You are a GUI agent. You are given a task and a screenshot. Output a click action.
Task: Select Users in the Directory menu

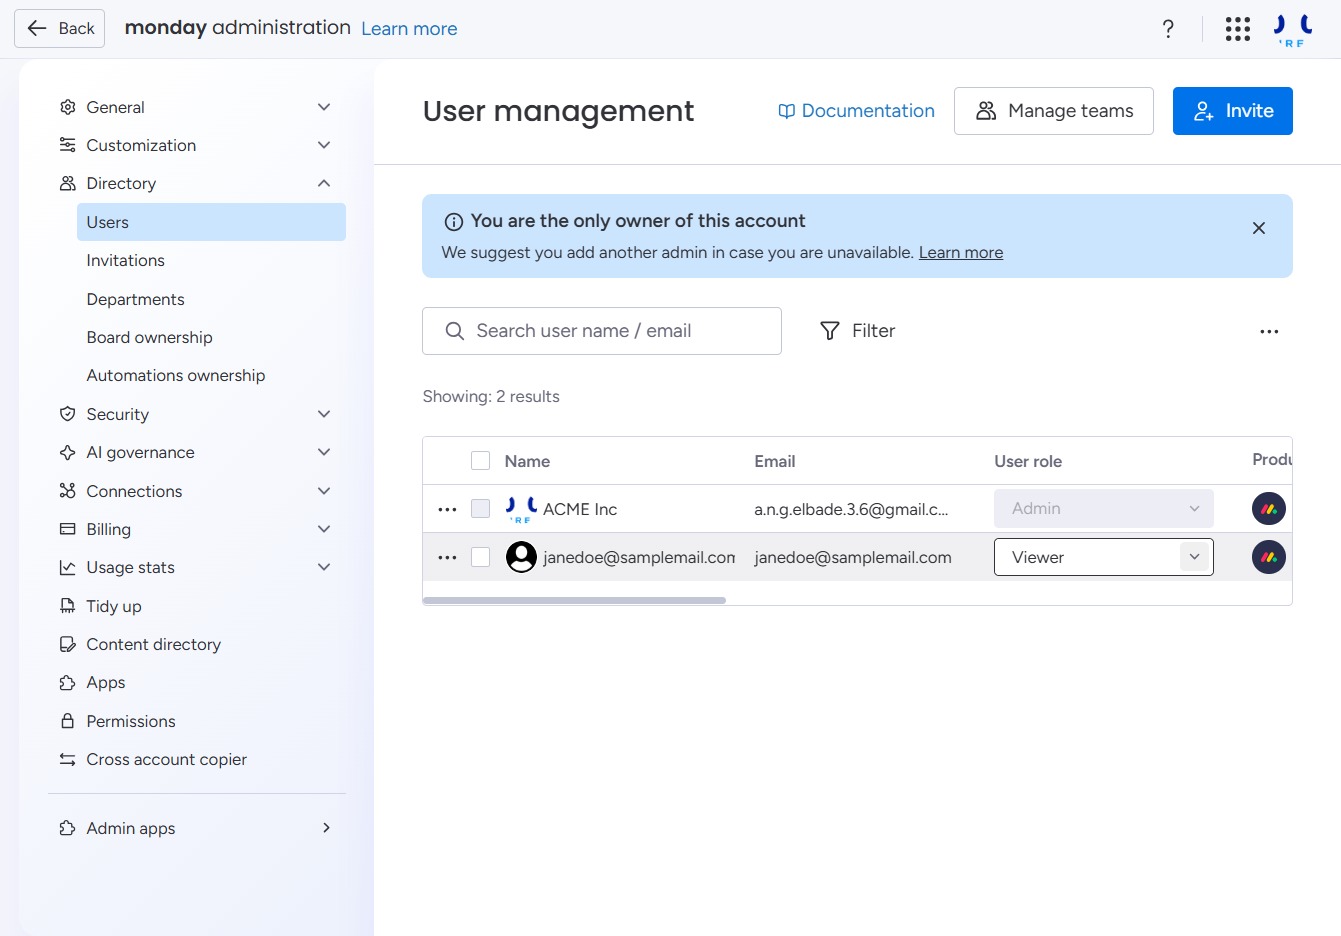coord(211,222)
